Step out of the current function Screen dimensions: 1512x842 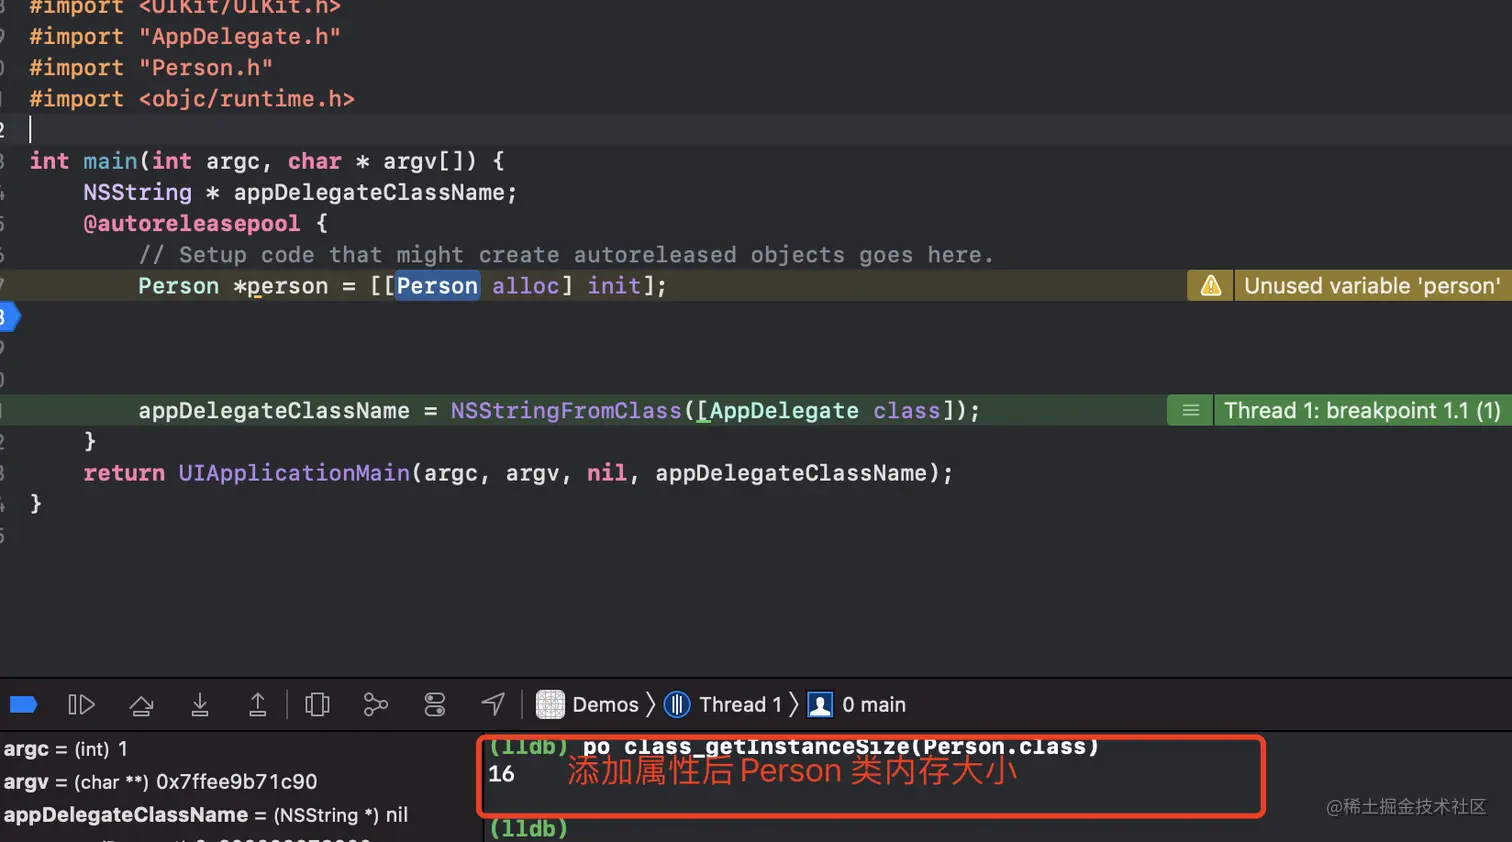click(258, 705)
